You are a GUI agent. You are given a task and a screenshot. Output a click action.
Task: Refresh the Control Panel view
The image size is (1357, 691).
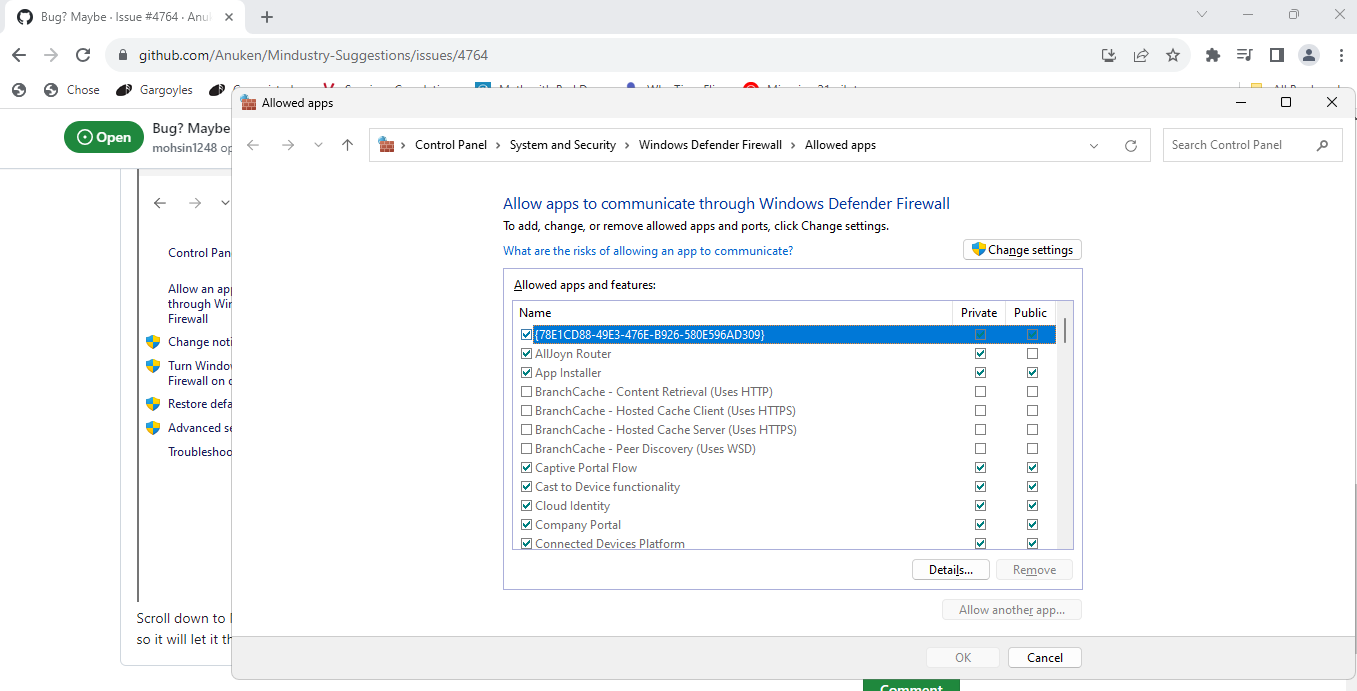tap(1130, 144)
